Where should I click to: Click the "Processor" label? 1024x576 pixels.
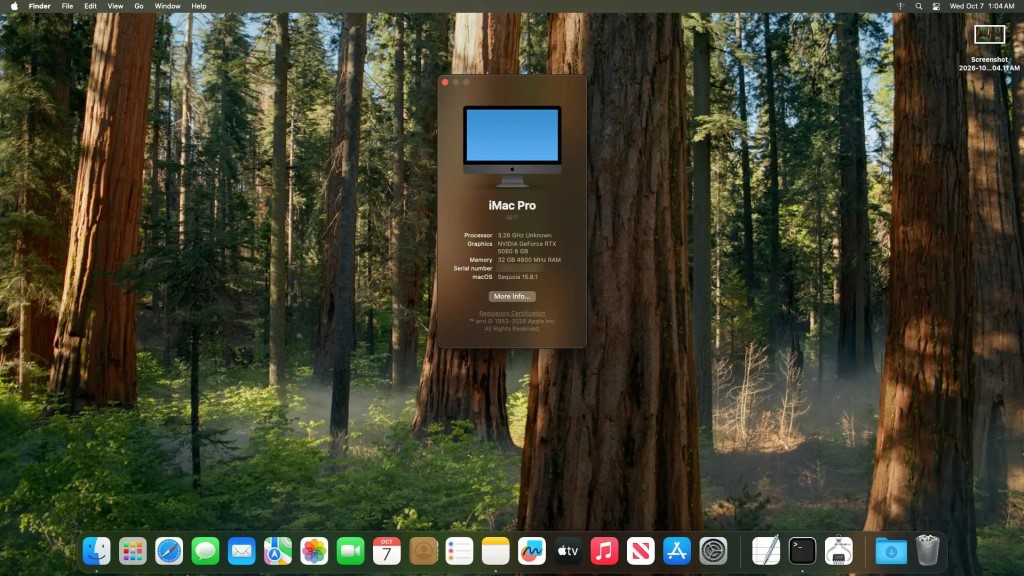tap(478, 235)
